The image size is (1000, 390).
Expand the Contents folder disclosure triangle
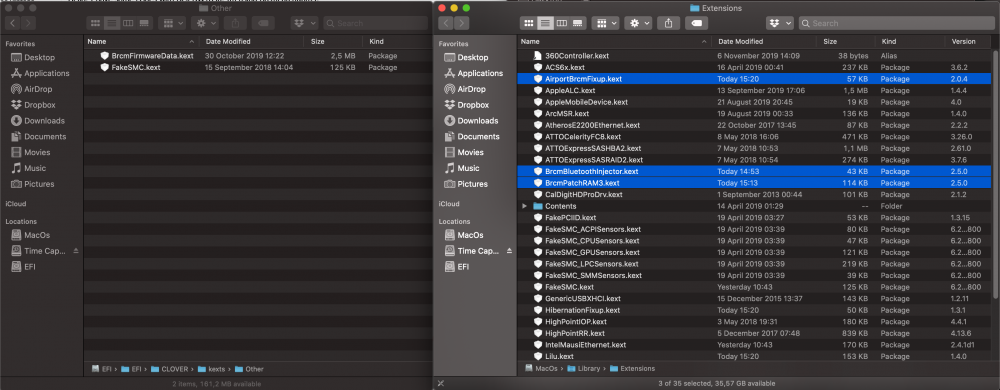525,206
